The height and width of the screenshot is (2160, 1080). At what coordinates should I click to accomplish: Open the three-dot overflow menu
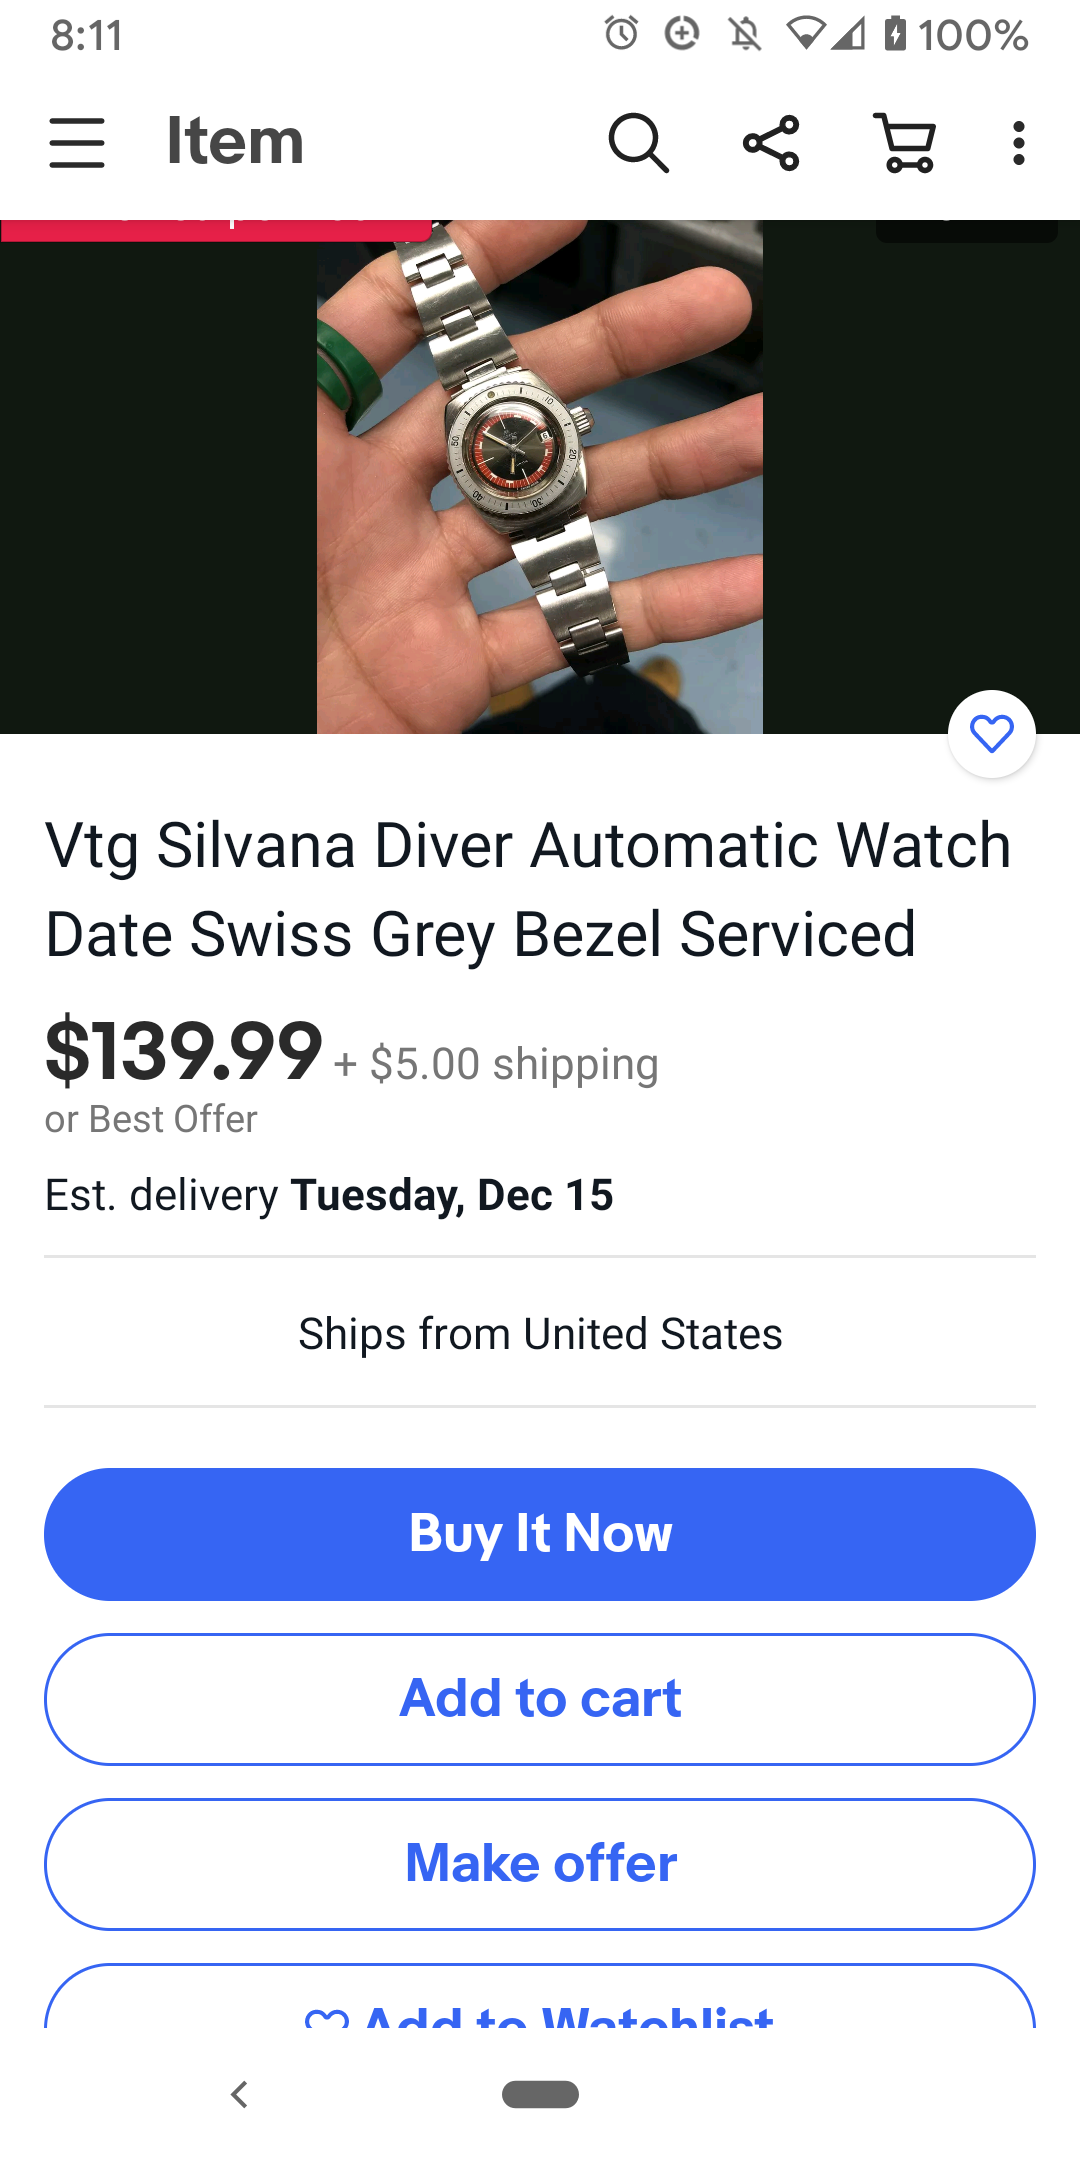tap(1019, 142)
